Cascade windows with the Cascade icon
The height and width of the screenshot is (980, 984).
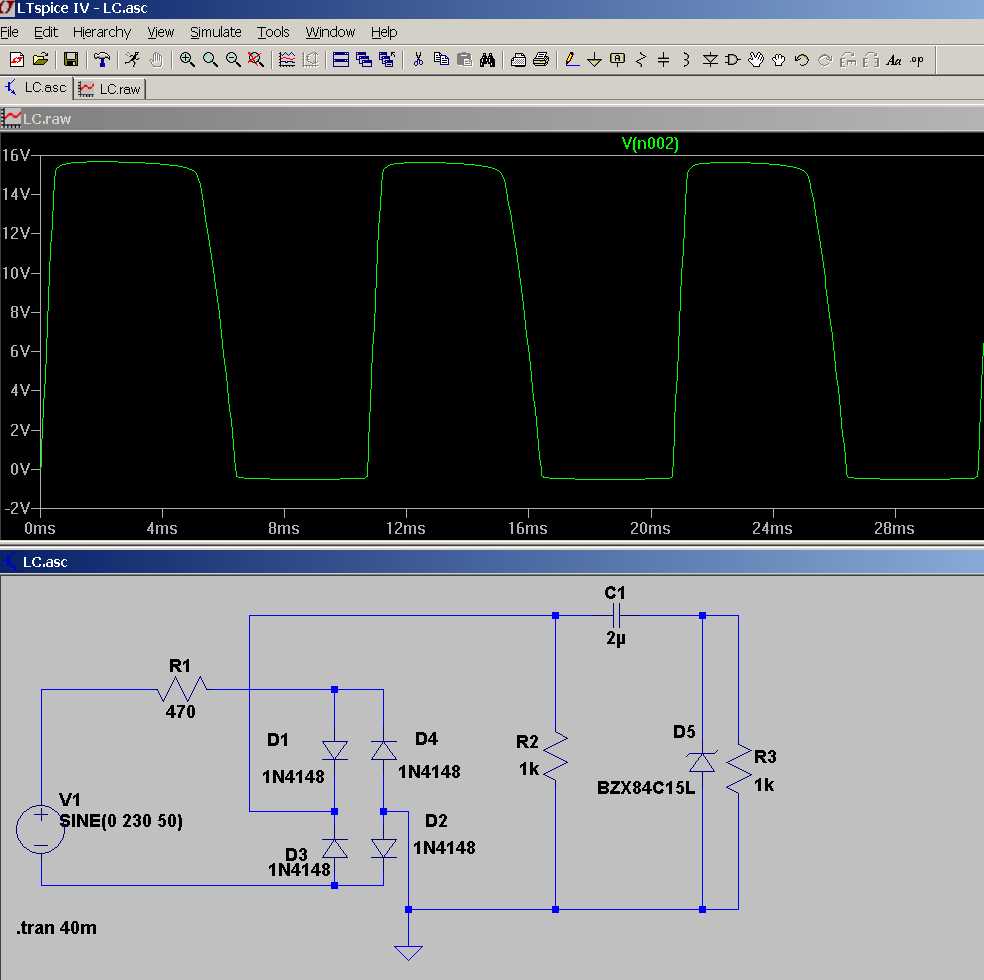tap(364, 60)
